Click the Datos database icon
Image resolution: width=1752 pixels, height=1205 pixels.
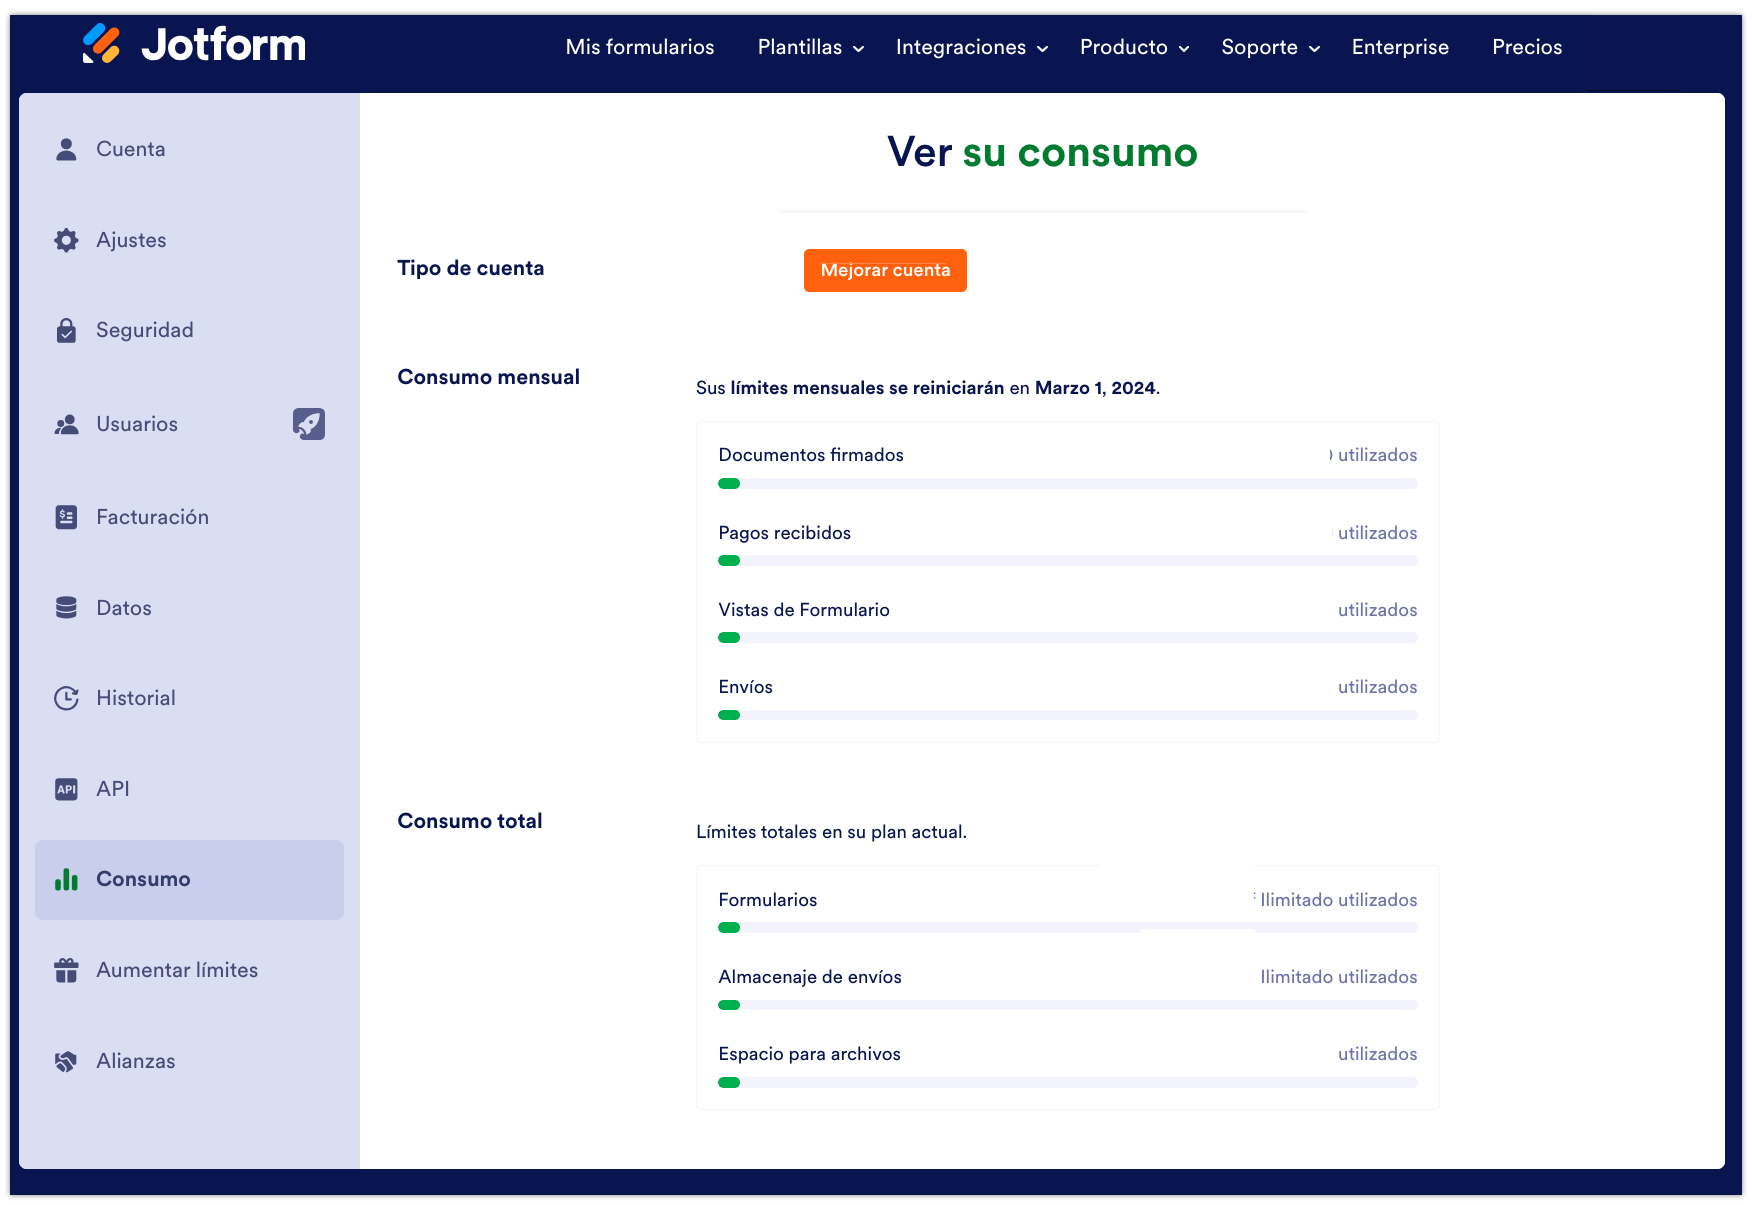pyautogui.click(x=66, y=608)
